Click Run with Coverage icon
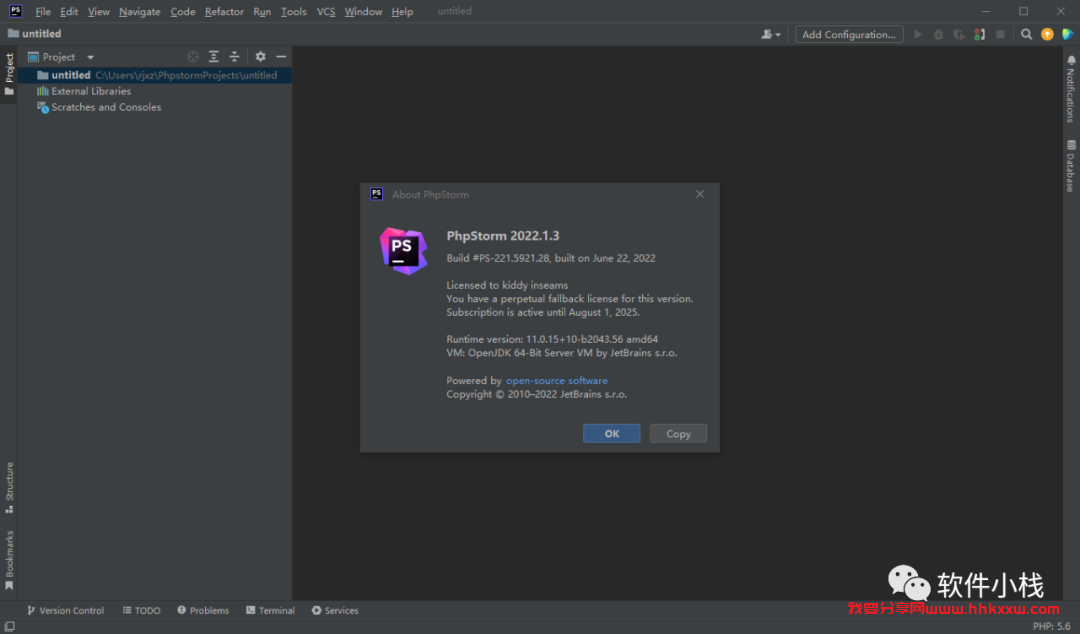Image resolution: width=1080 pixels, height=634 pixels. (x=959, y=34)
